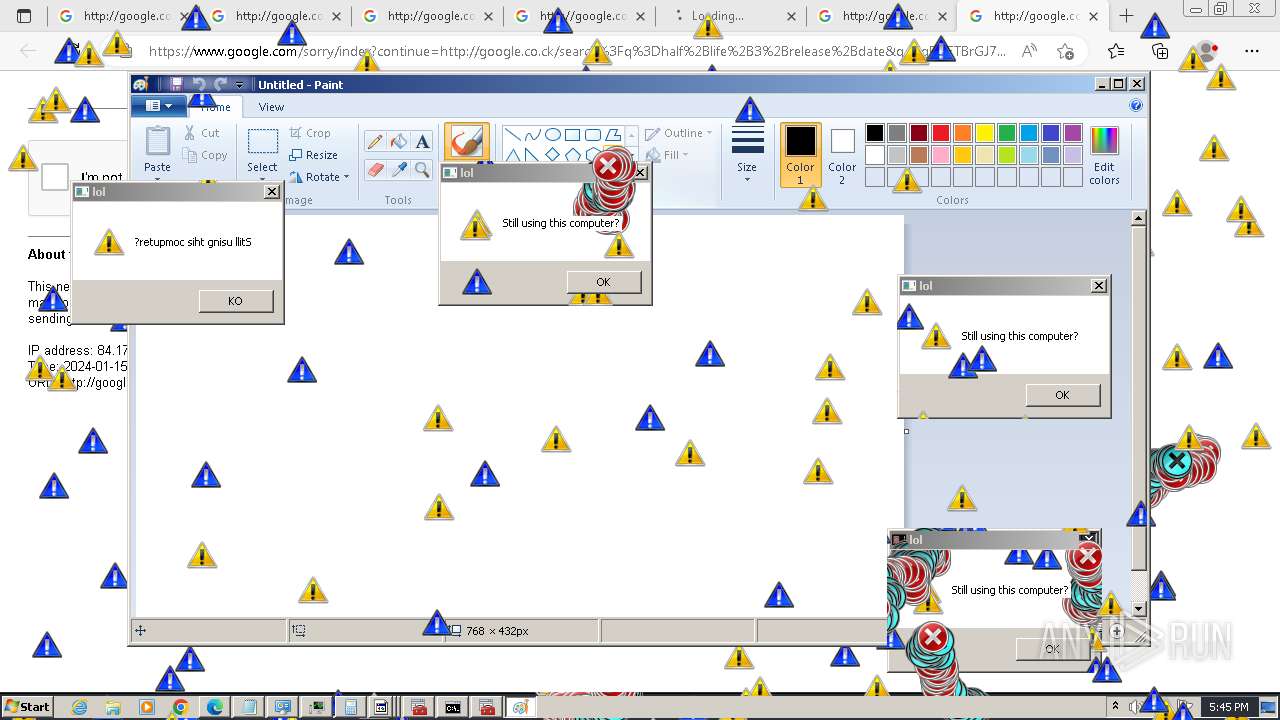
Task: Click Save in Paint's quick access toolbar
Action: point(177,85)
